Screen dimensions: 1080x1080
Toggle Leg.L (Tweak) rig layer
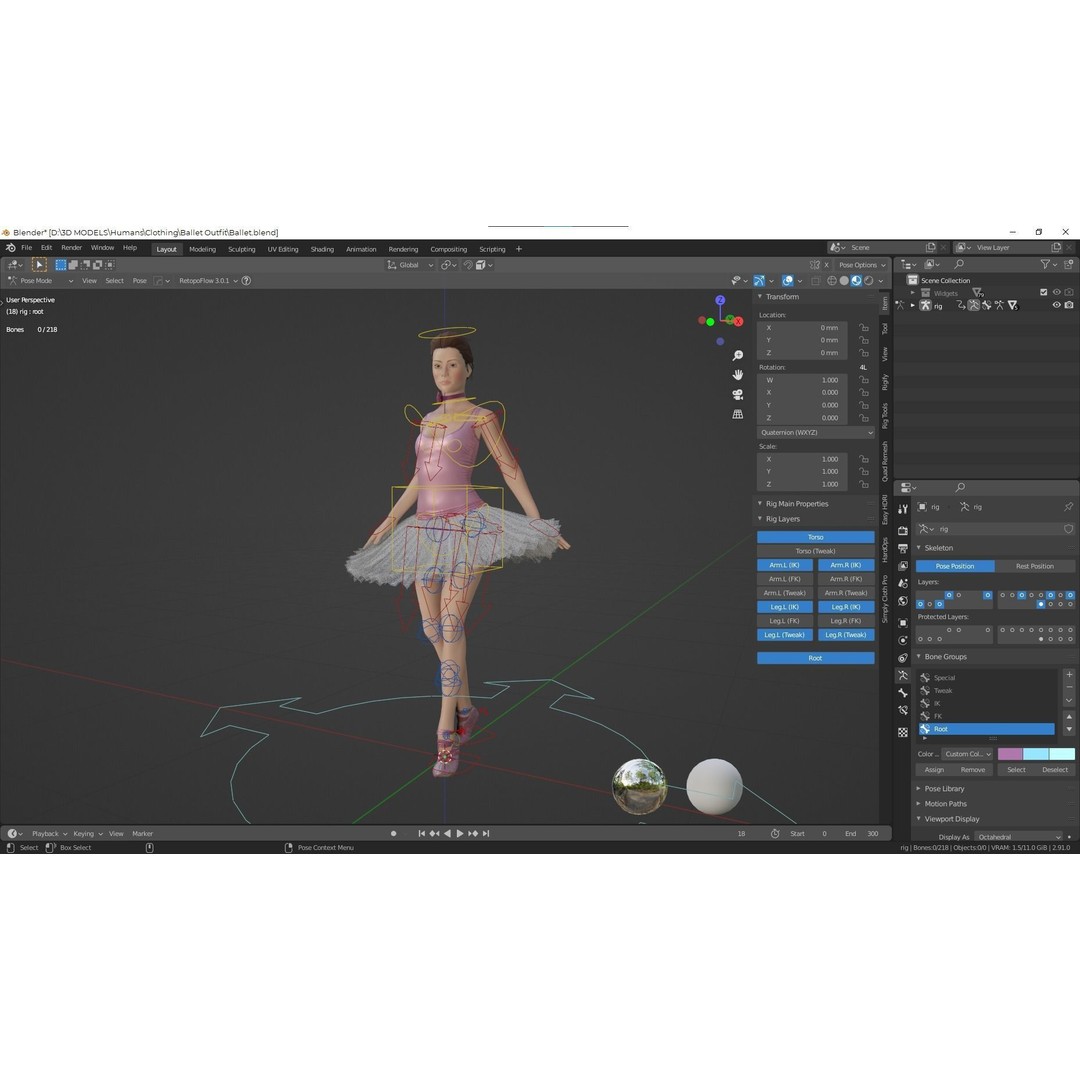pyautogui.click(x=785, y=635)
